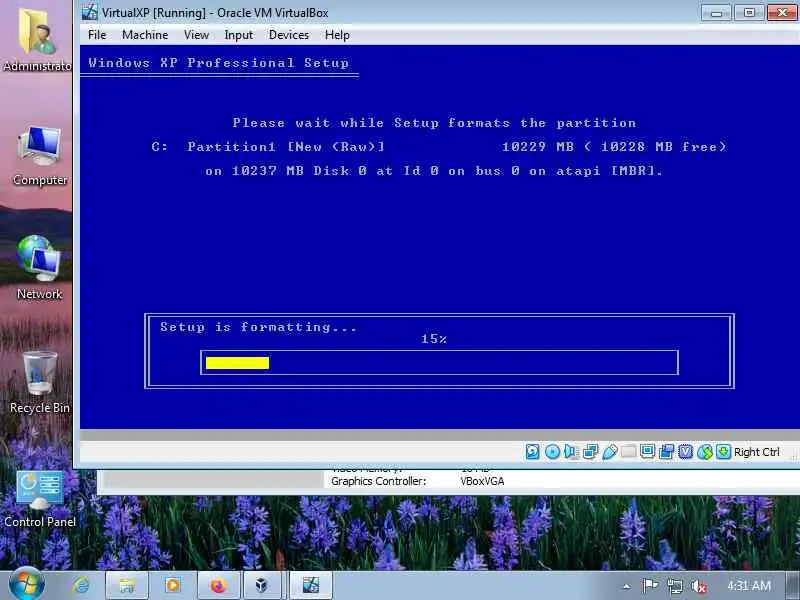This screenshot has height=600, width=800.
Task: Click the VBoxVGA value in the VirtualBox Manager window
Action: click(482, 481)
